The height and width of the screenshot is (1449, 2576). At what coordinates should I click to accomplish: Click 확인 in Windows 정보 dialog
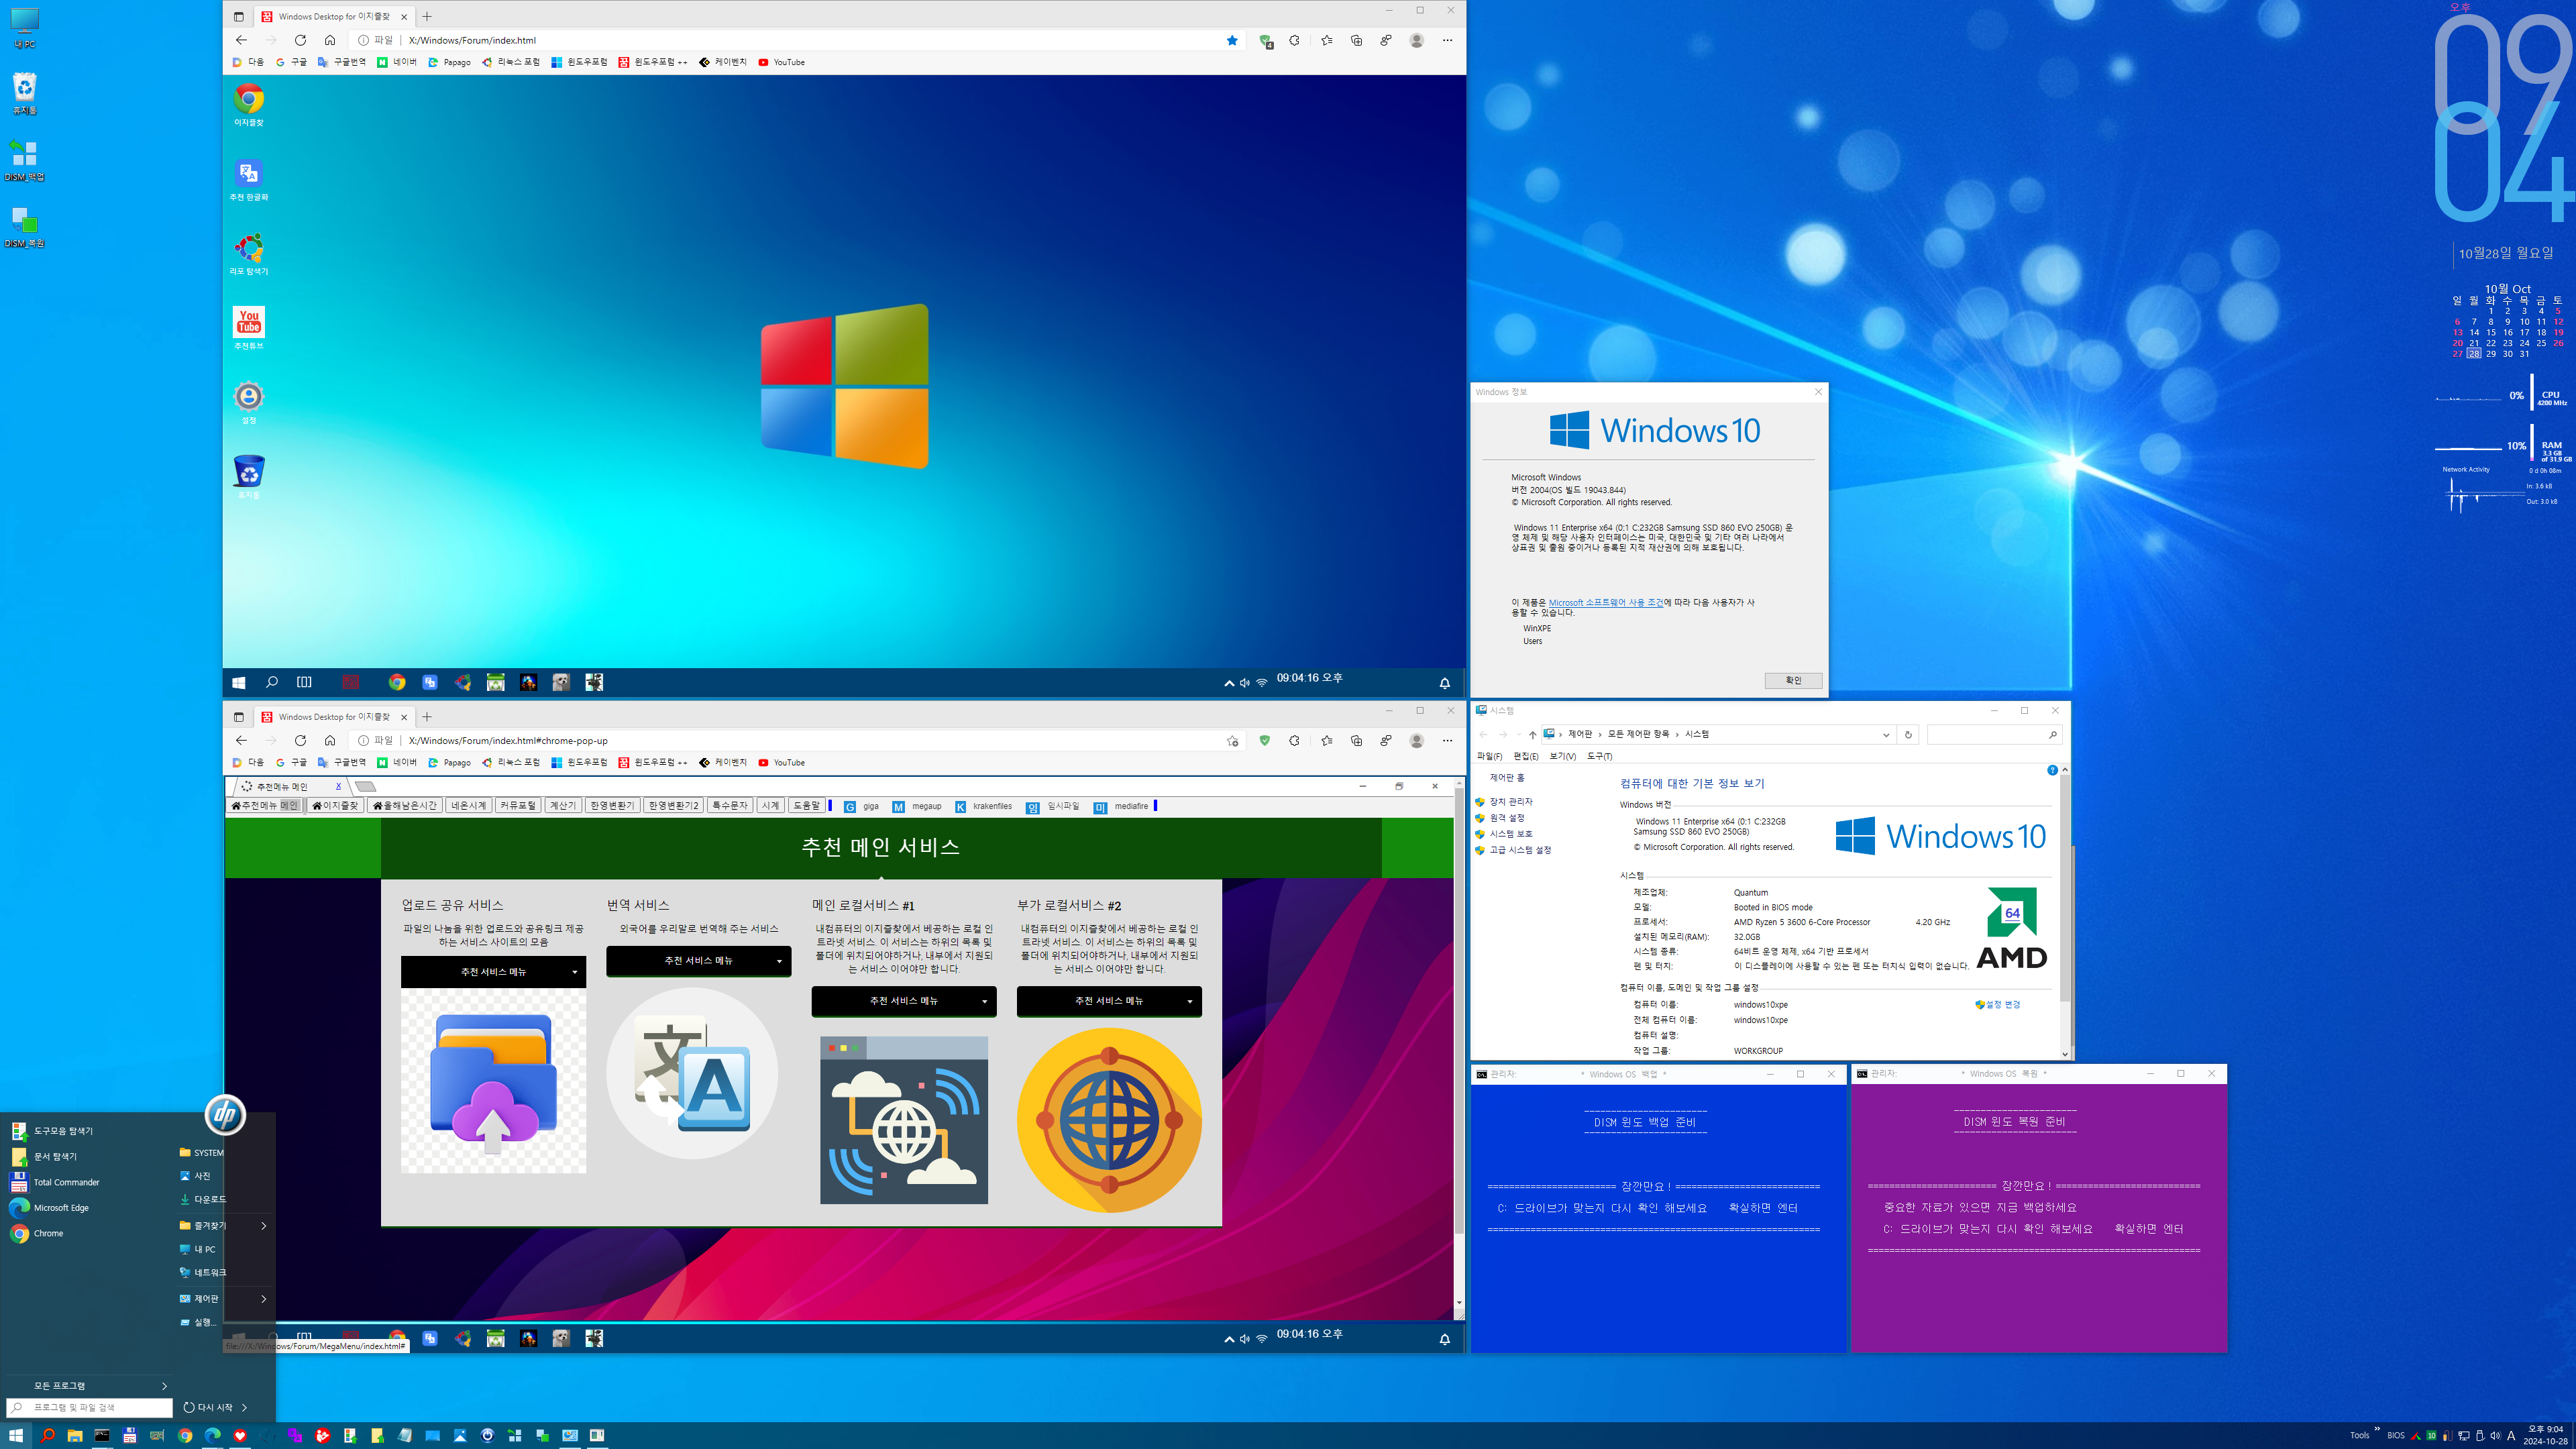1793,680
